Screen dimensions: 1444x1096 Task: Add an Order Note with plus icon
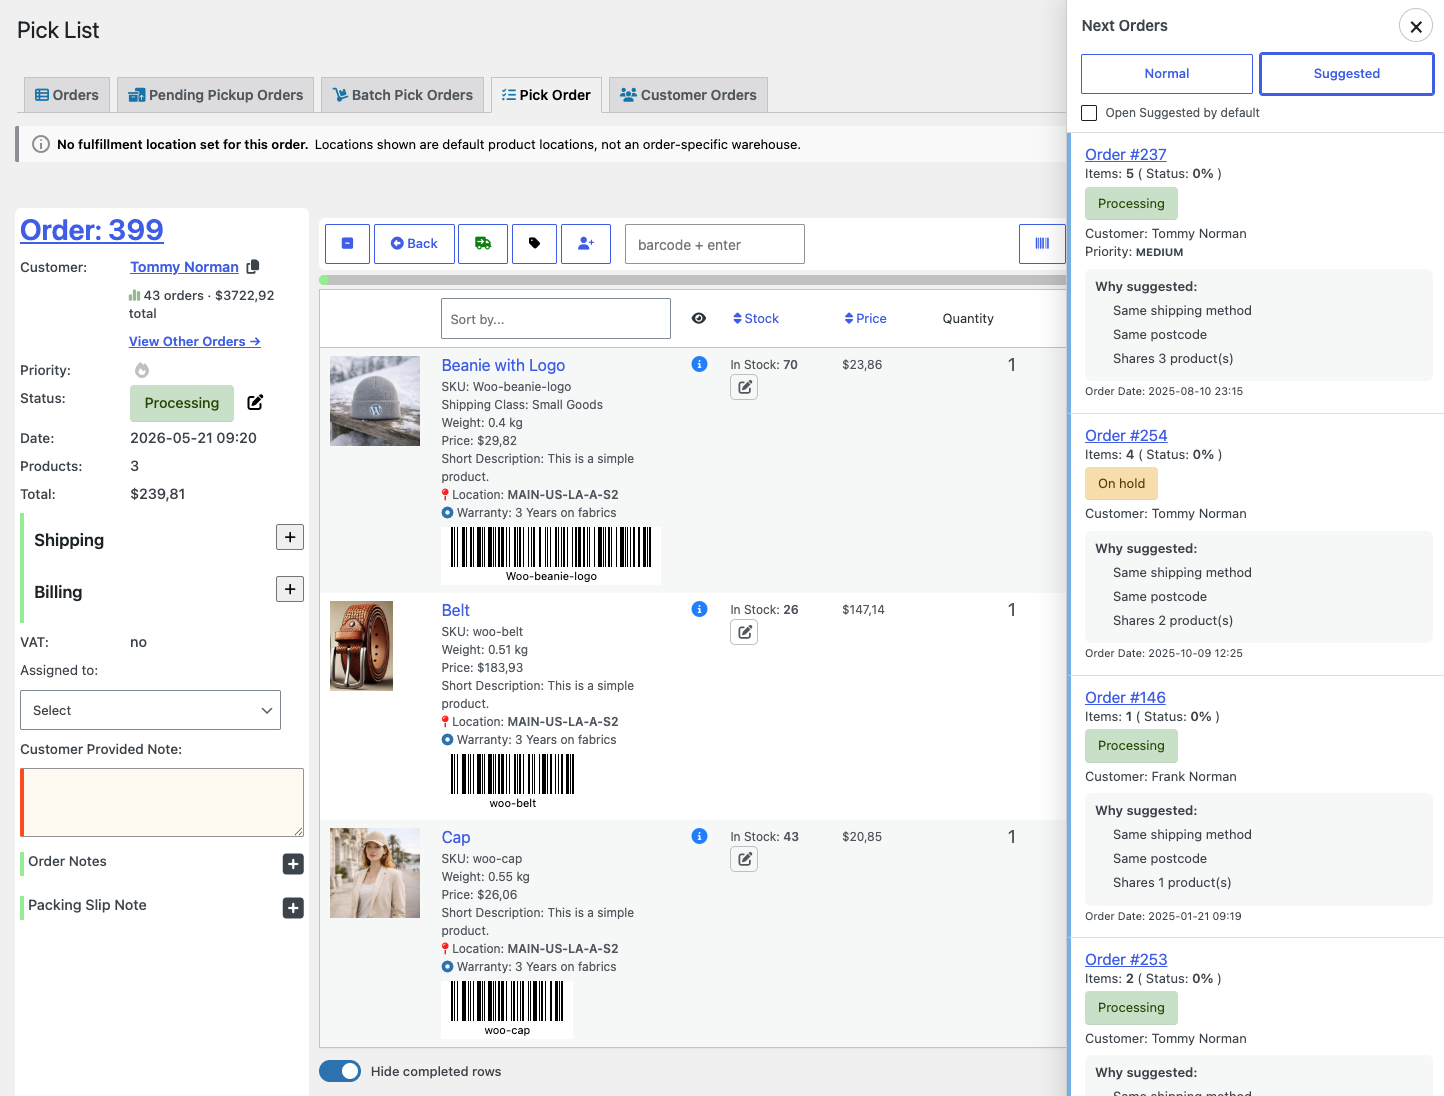pos(293,864)
